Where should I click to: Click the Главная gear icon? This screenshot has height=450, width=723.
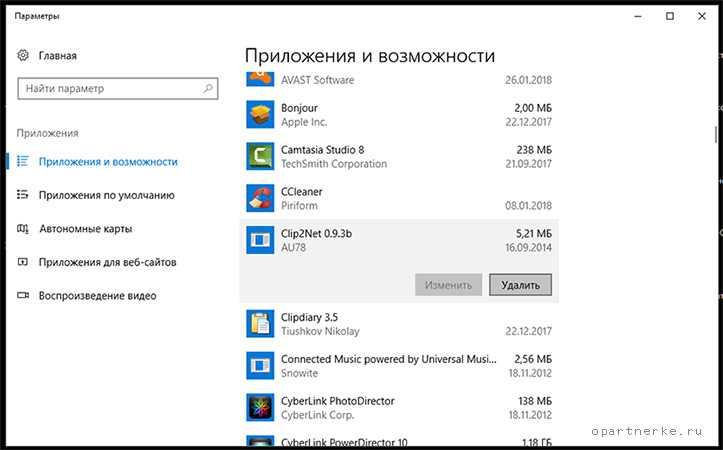pyautogui.click(x=24, y=56)
